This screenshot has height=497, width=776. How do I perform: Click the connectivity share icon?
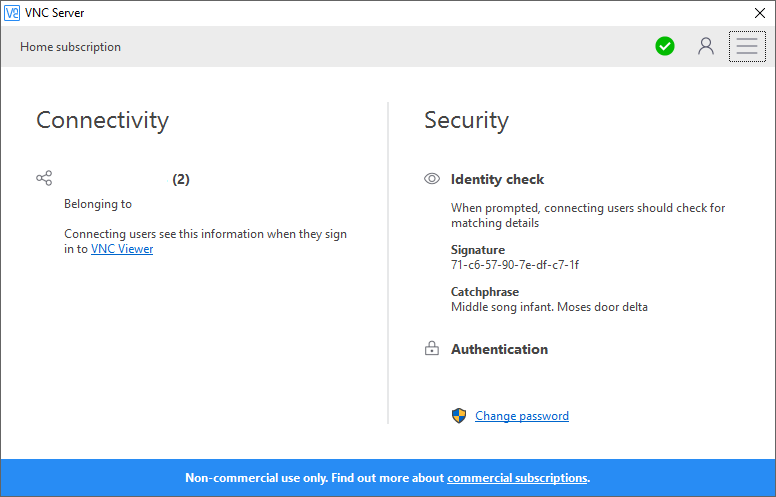[x=44, y=178]
